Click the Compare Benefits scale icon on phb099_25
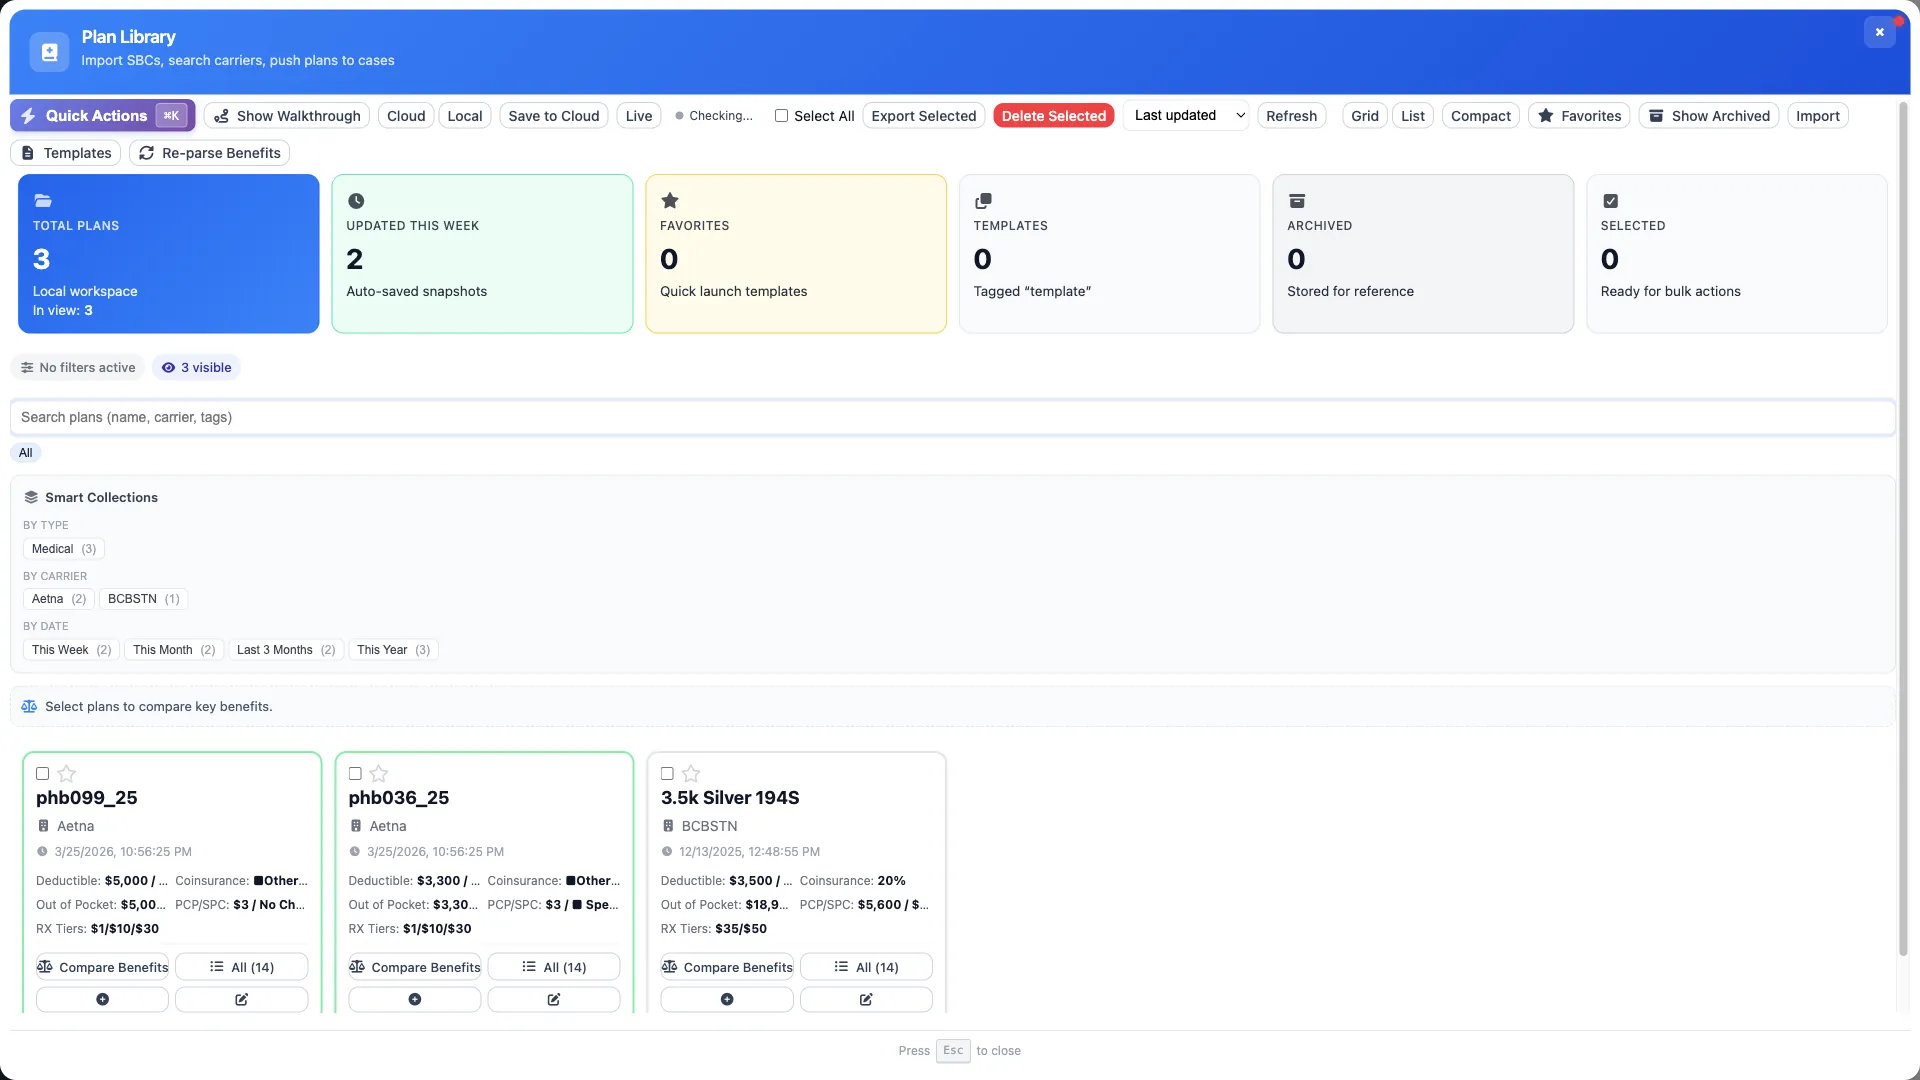The width and height of the screenshot is (1920, 1080). [x=44, y=966]
